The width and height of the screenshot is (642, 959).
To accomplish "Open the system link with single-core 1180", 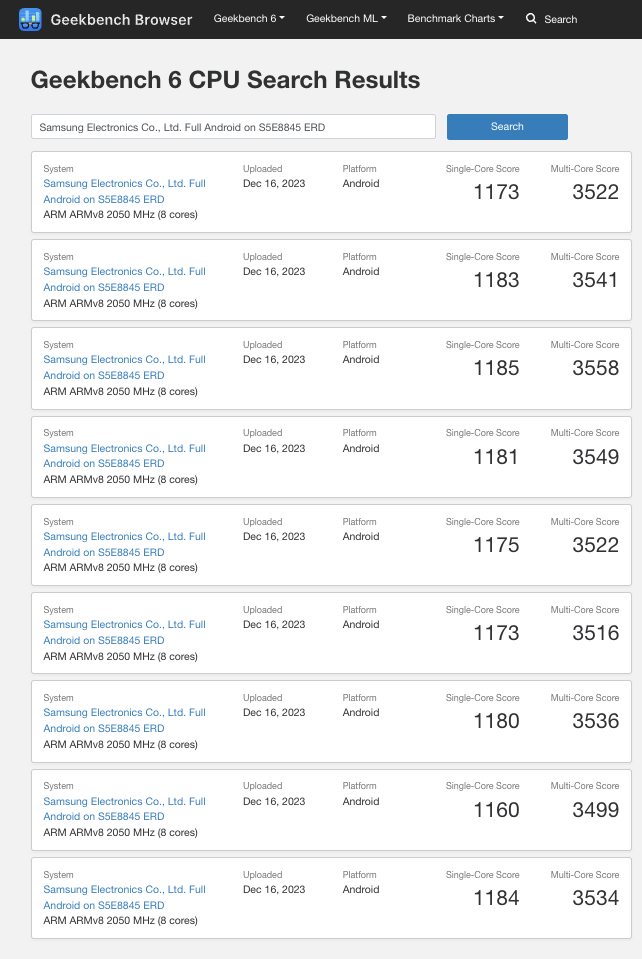I will point(124,720).
